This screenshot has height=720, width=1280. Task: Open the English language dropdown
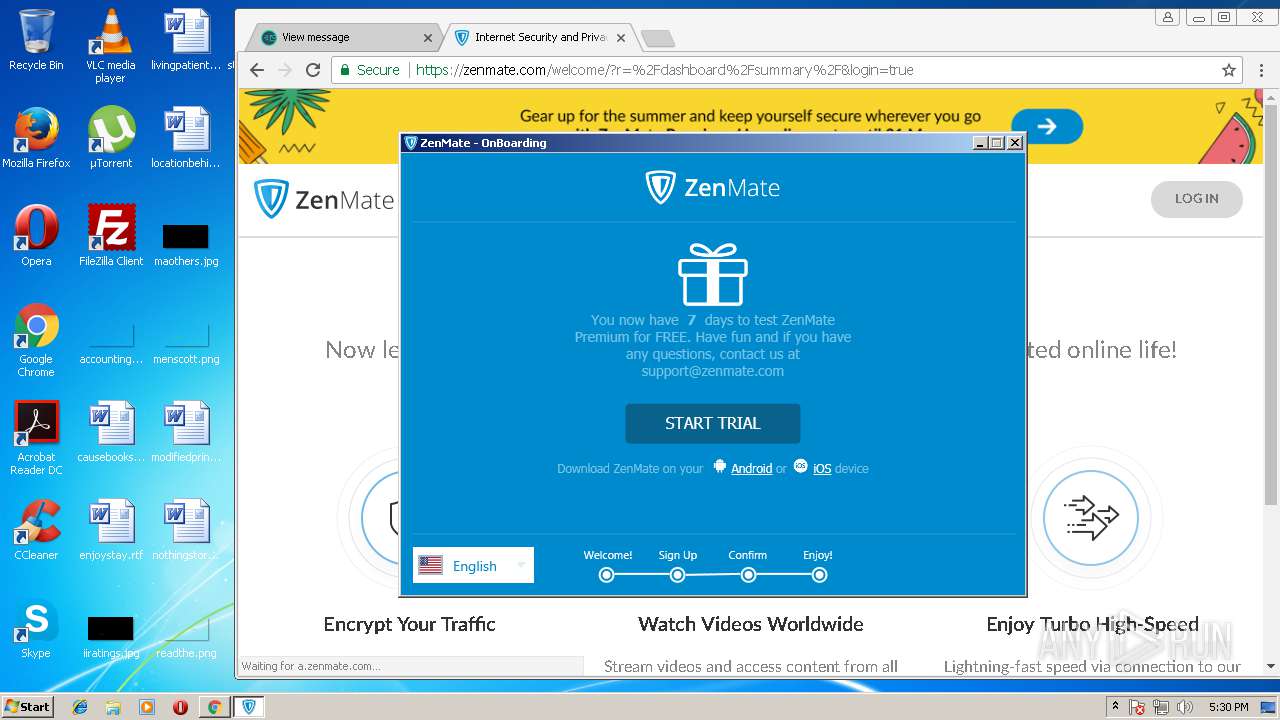[x=473, y=565]
